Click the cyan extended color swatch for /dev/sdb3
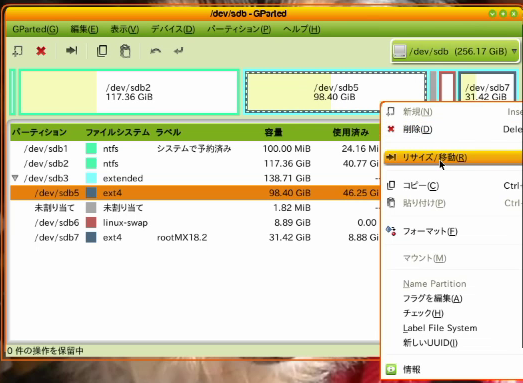Screen dimensions: 523x383 pos(91,178)
